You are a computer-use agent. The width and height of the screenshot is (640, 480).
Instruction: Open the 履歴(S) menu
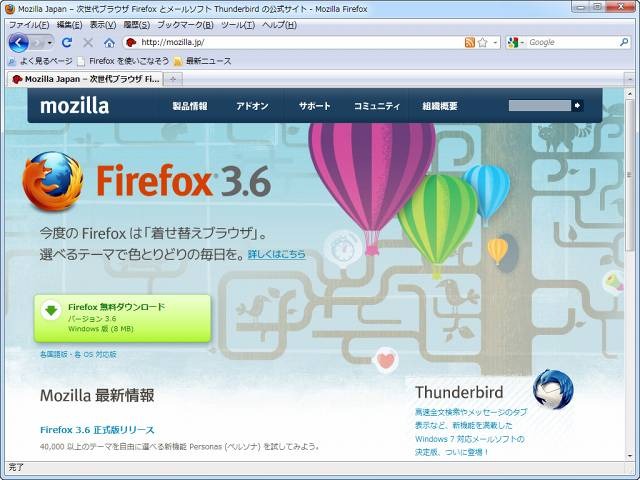tap(136, 25)
